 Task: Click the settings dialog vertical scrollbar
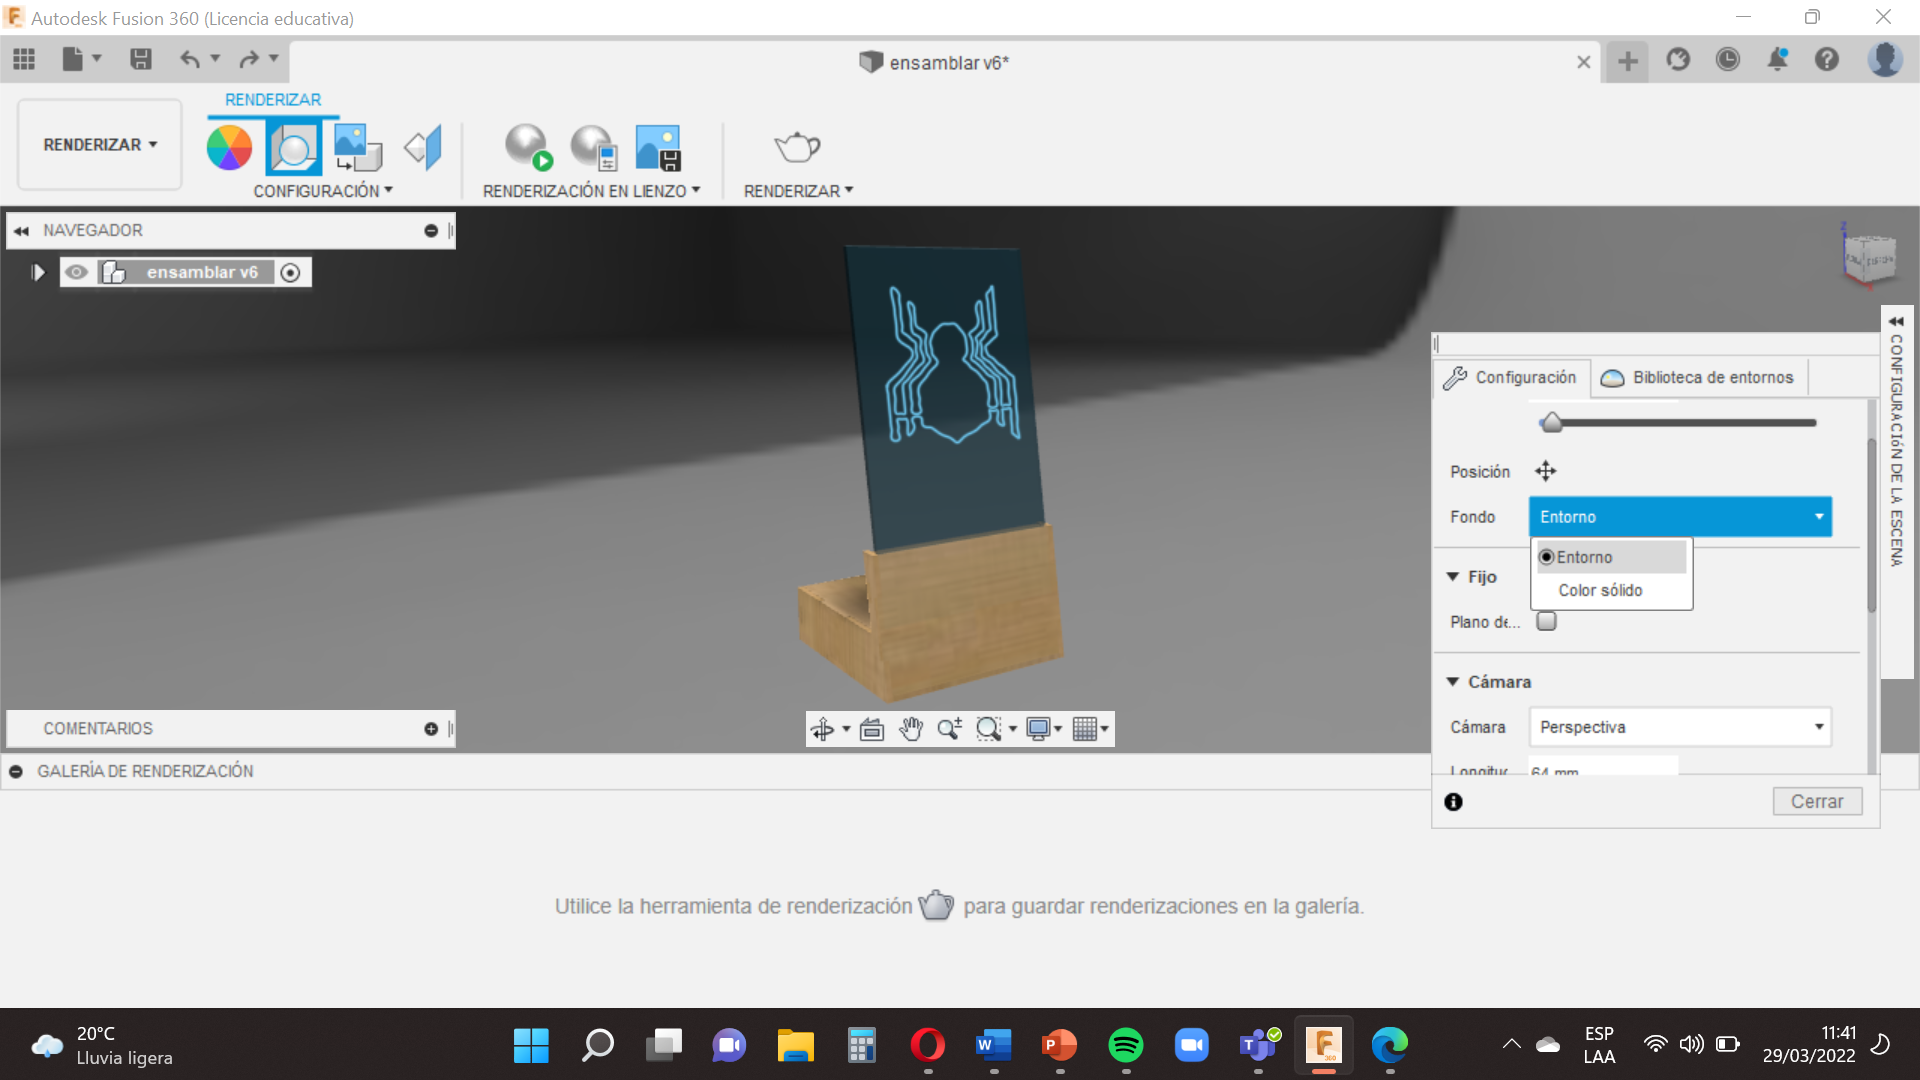[x=1872, y=525]
